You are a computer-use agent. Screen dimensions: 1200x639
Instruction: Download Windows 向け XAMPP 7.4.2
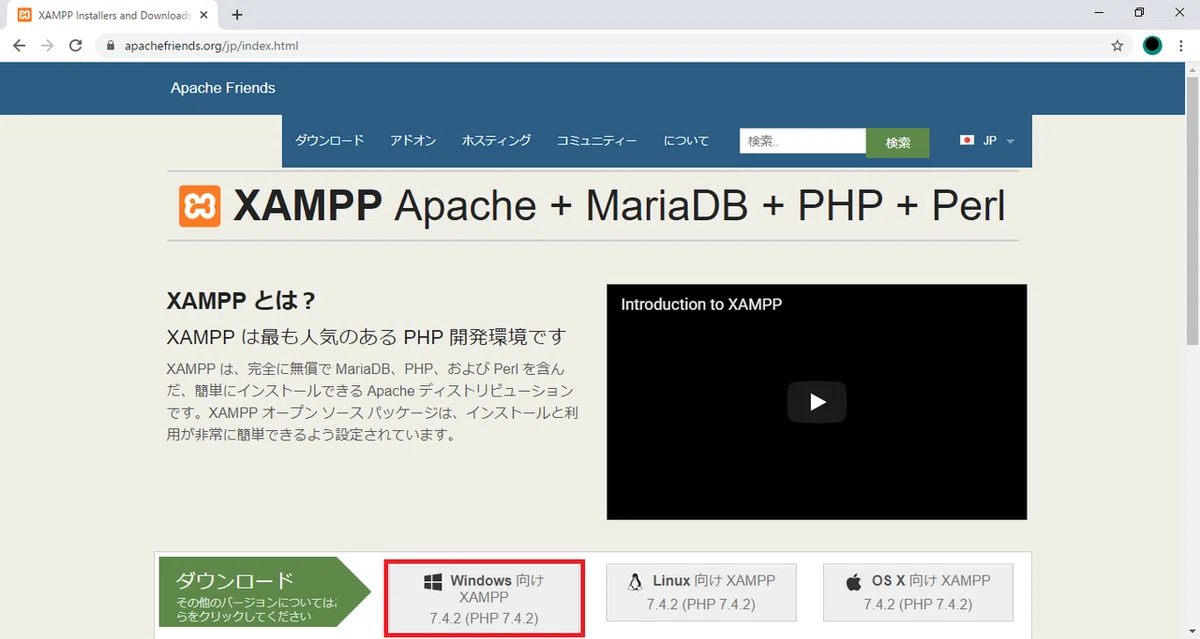484,599
